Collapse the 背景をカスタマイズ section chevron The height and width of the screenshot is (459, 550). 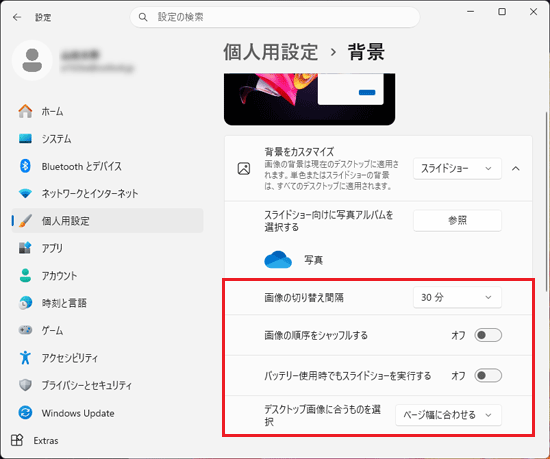tap(516, 169)
